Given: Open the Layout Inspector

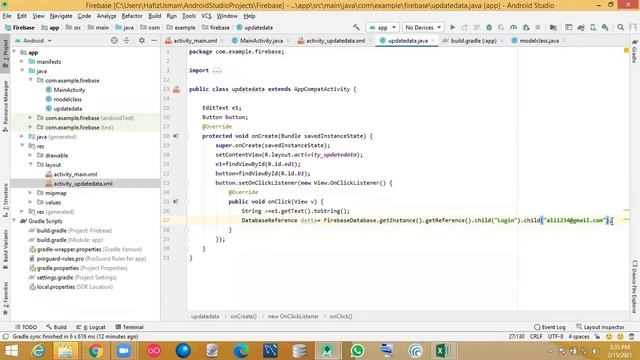Looking at the screenshot, I should point(600,327).
